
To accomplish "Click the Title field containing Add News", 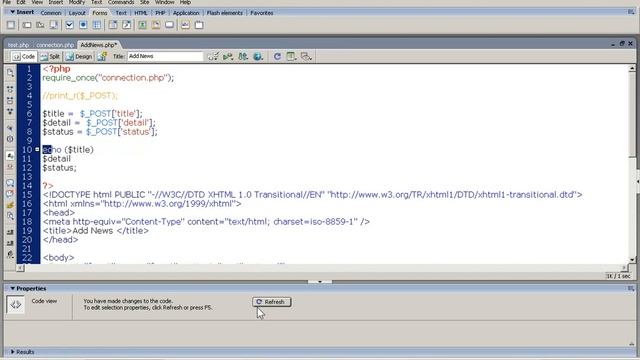I will pos(165,56).
